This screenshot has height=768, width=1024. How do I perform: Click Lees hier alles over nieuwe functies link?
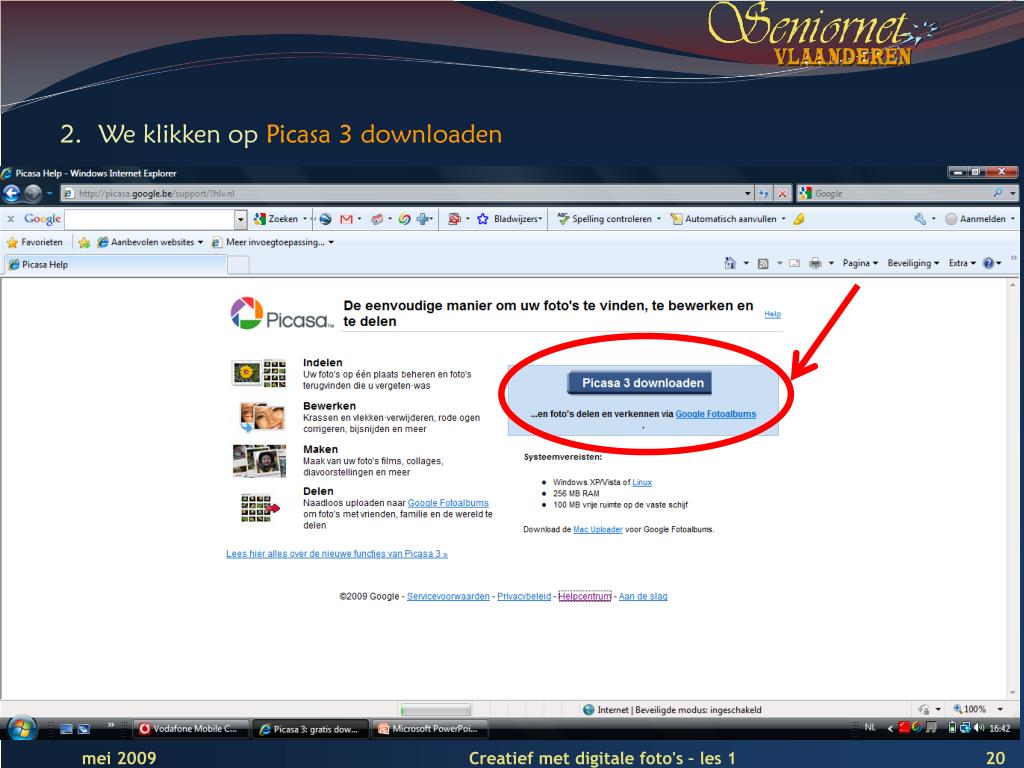(x=337, y=554)
